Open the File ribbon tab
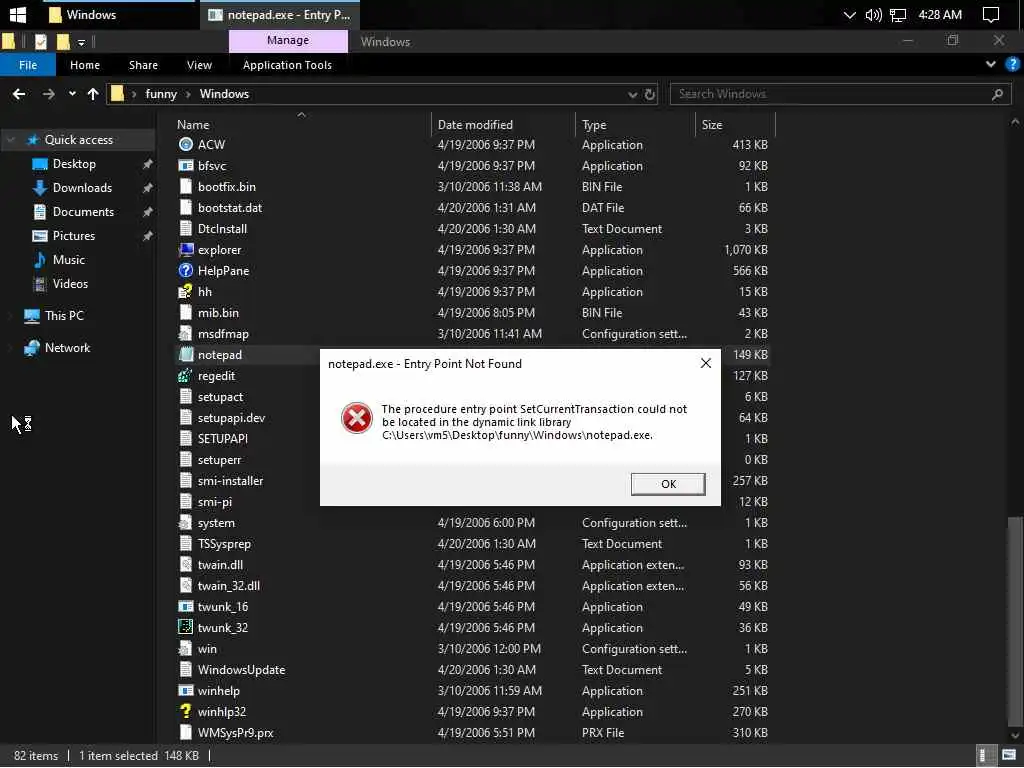 pyautogui.click(x=27, y=65)
